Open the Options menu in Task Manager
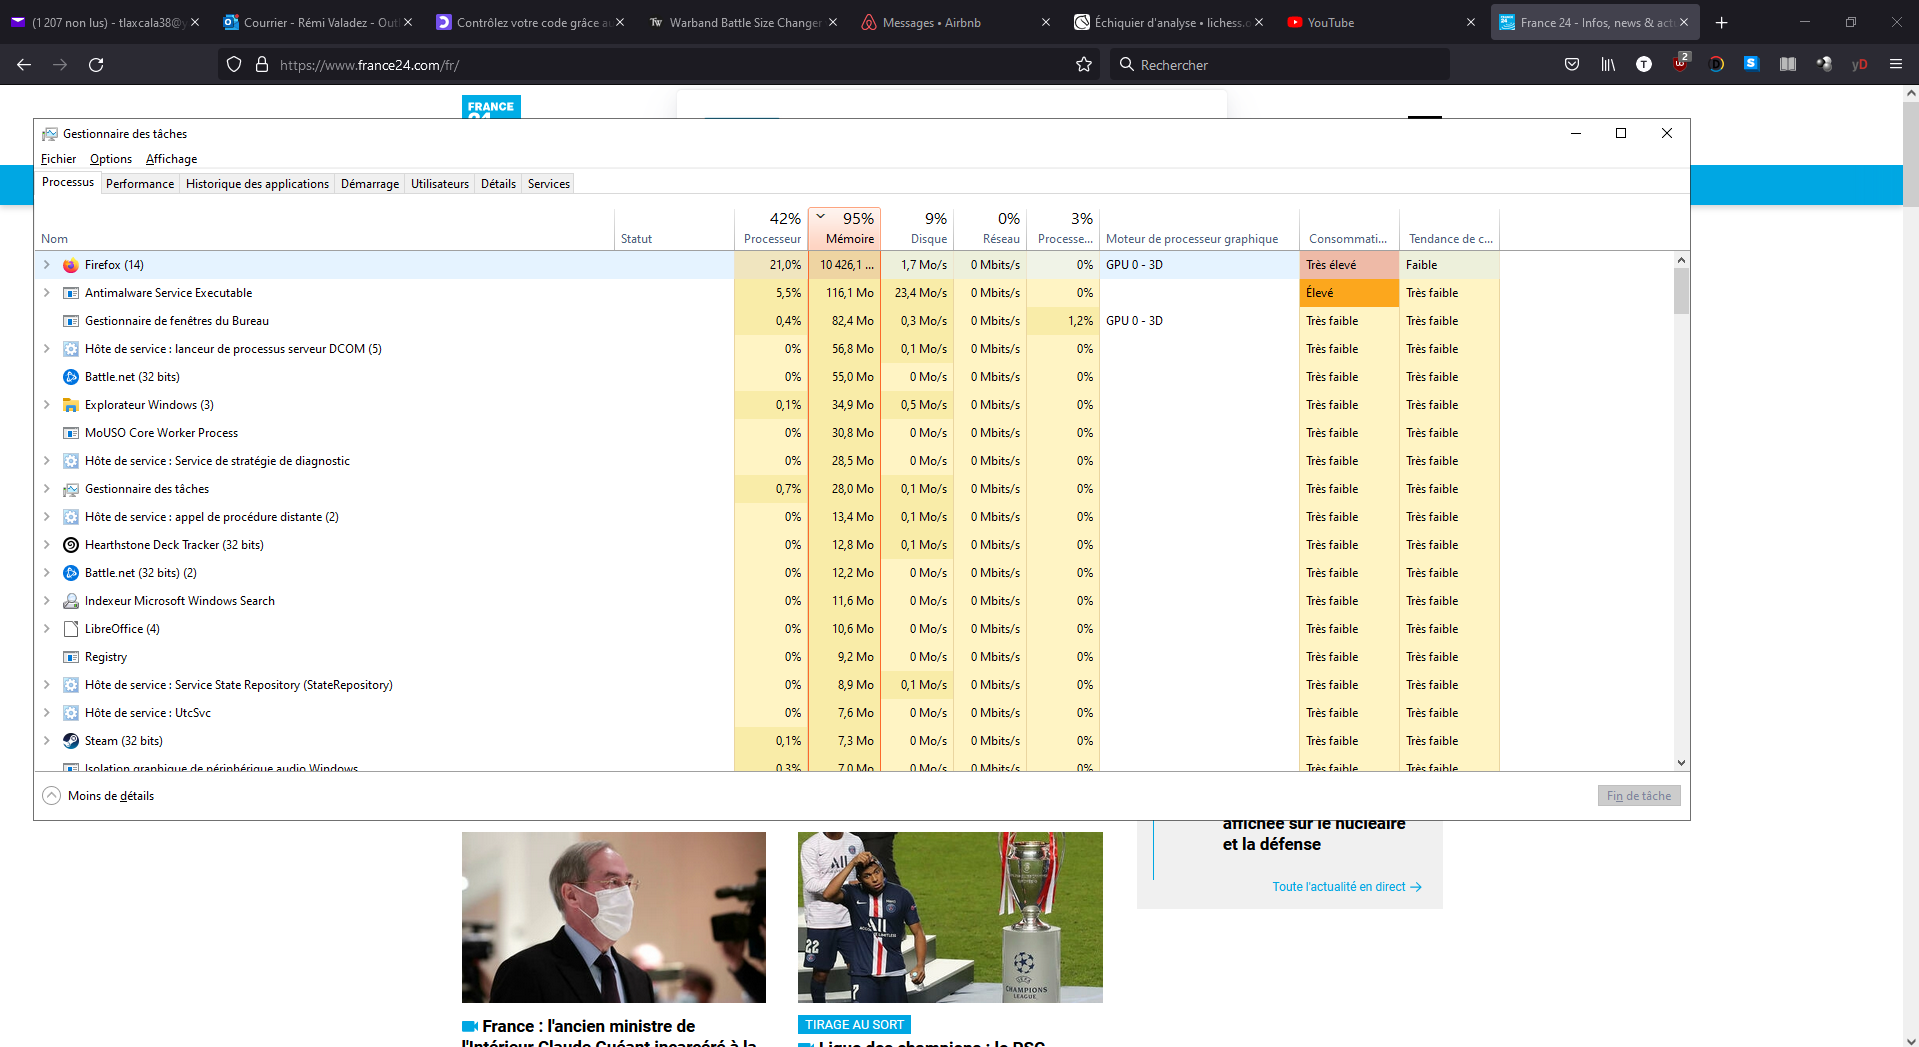 click(111, 159)
